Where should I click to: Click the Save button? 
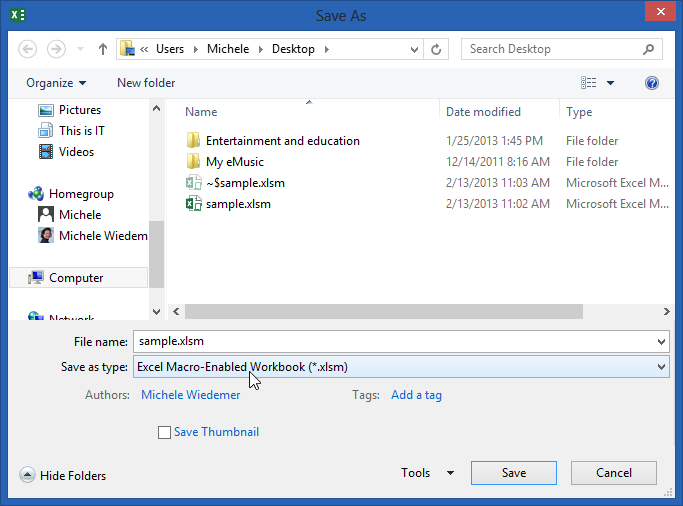coord(513,473)
